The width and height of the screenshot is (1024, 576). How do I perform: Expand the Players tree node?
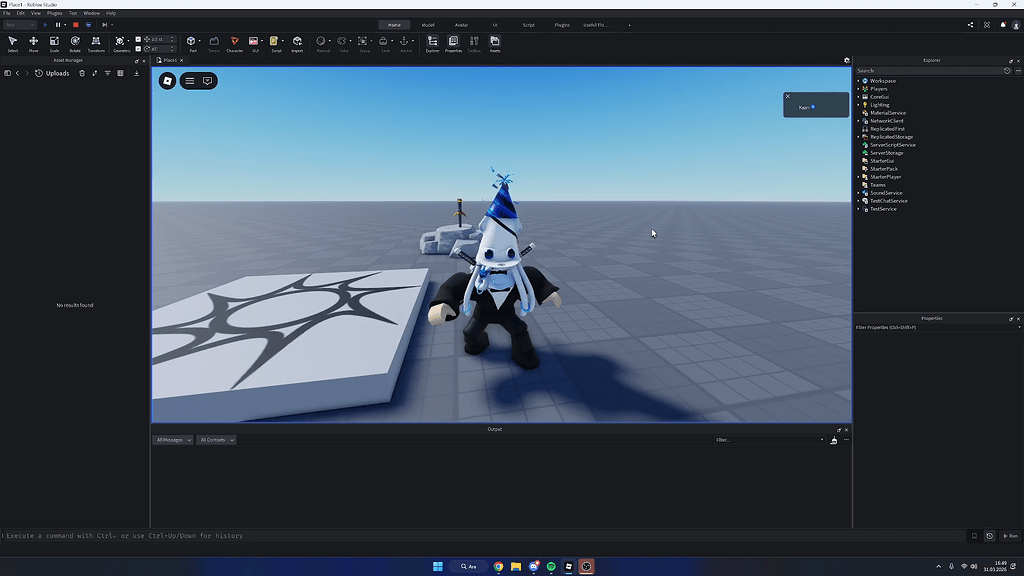click(x=858, y=89)
